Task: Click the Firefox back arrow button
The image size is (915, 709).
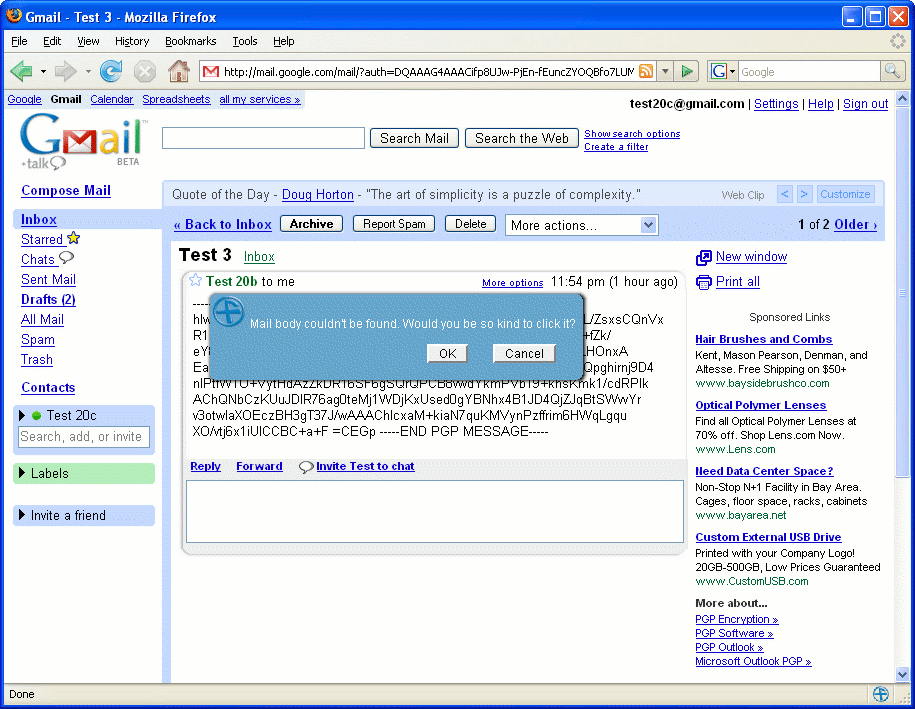Action: pyautogui.click(x=22, y=72)
